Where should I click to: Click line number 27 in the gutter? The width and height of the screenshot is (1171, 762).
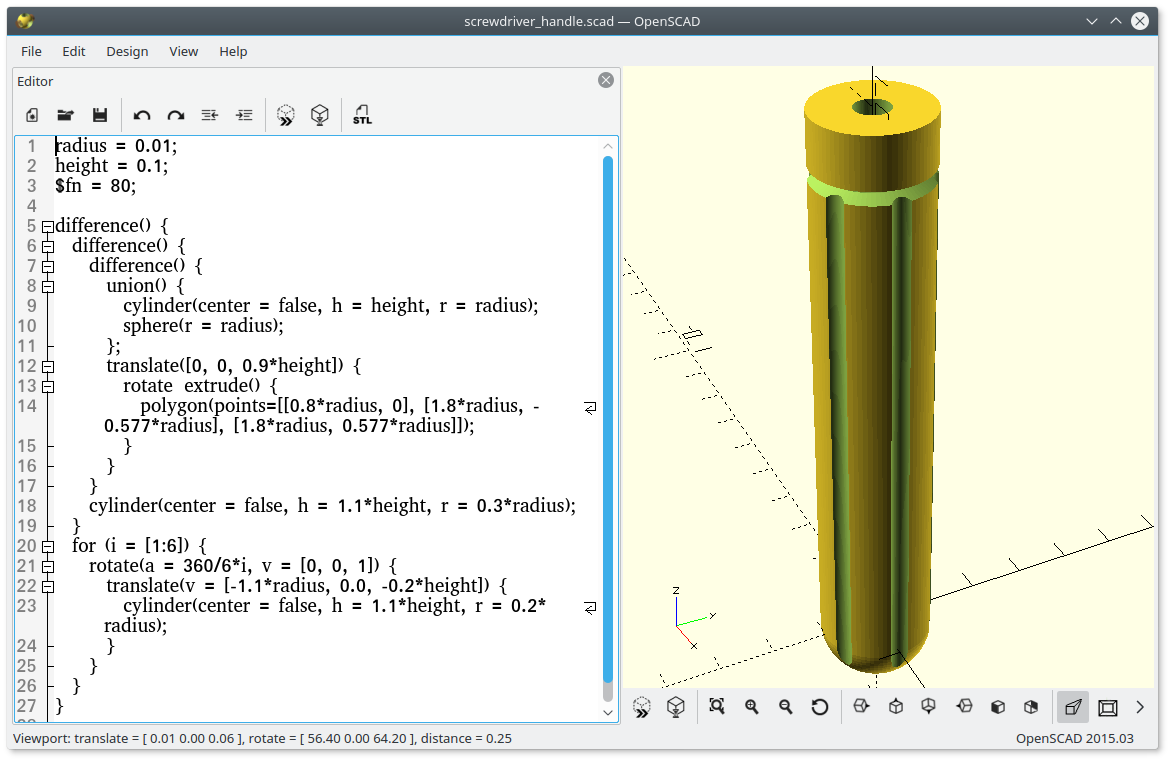[x=26, y=706]
